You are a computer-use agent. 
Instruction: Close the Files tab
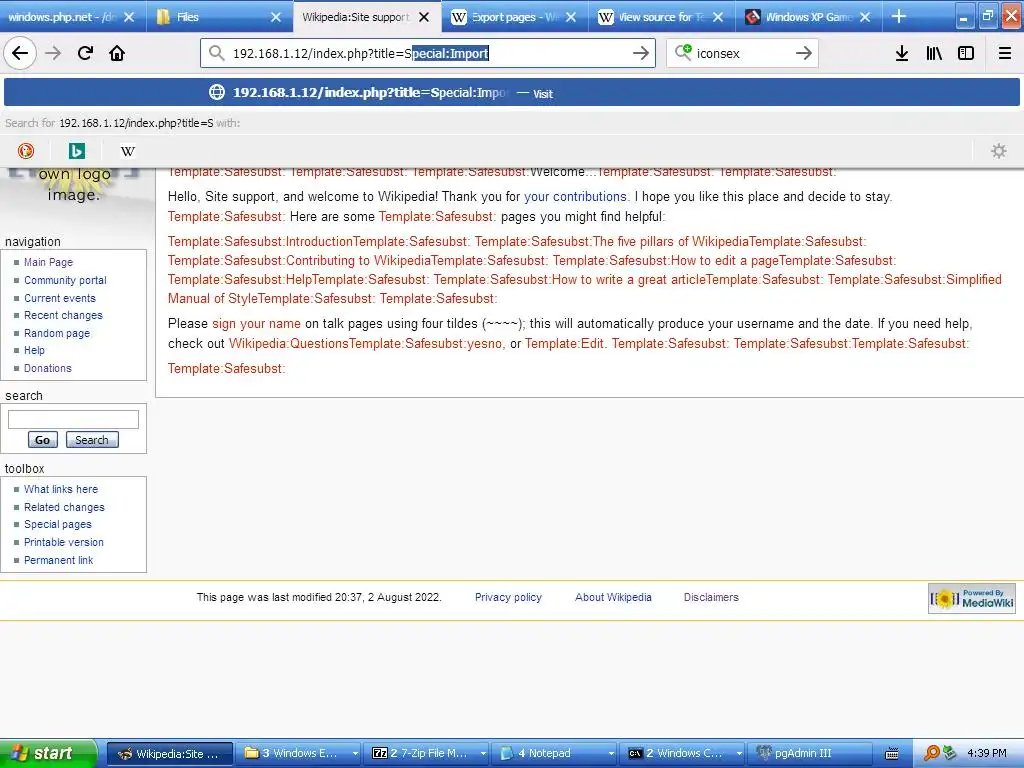coord(276,17)
